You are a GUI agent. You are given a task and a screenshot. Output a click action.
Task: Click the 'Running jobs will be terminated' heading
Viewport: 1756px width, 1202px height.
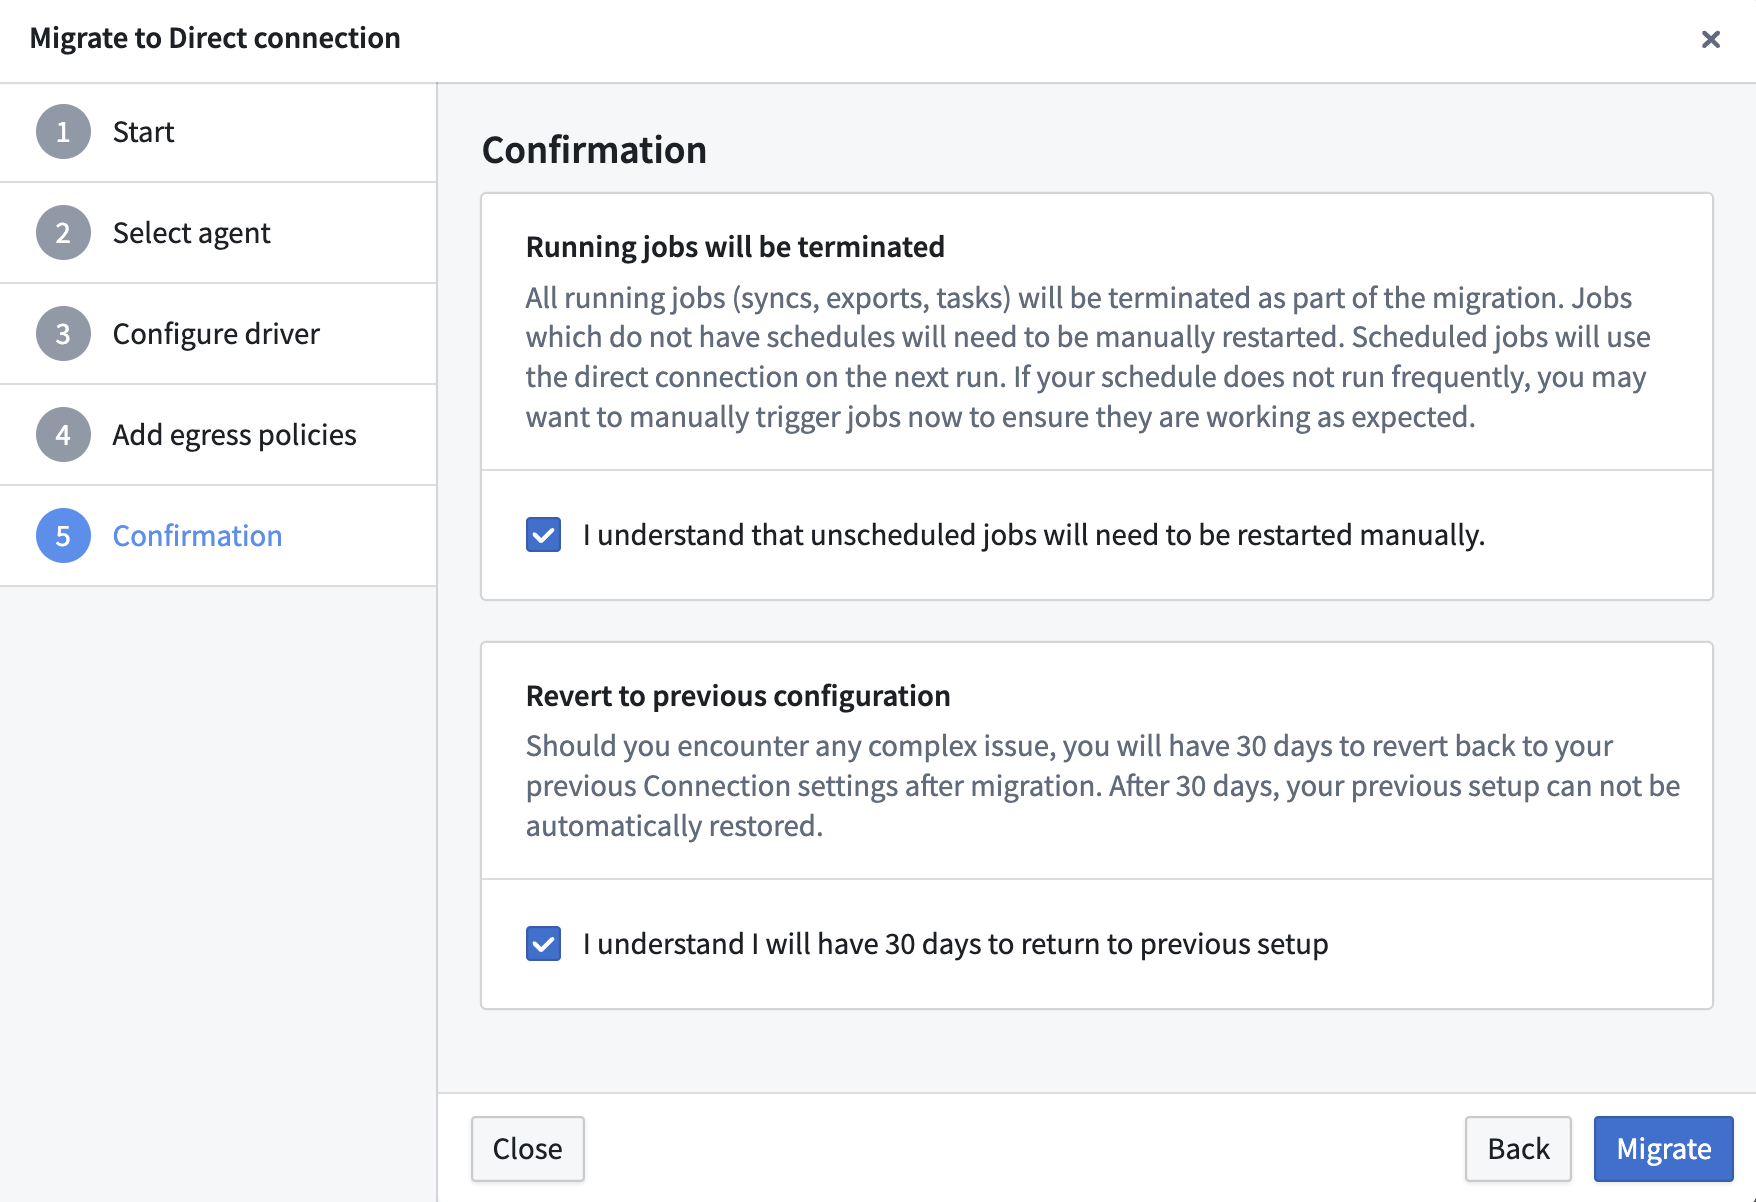pyautogui.click(x=735, y=247)
